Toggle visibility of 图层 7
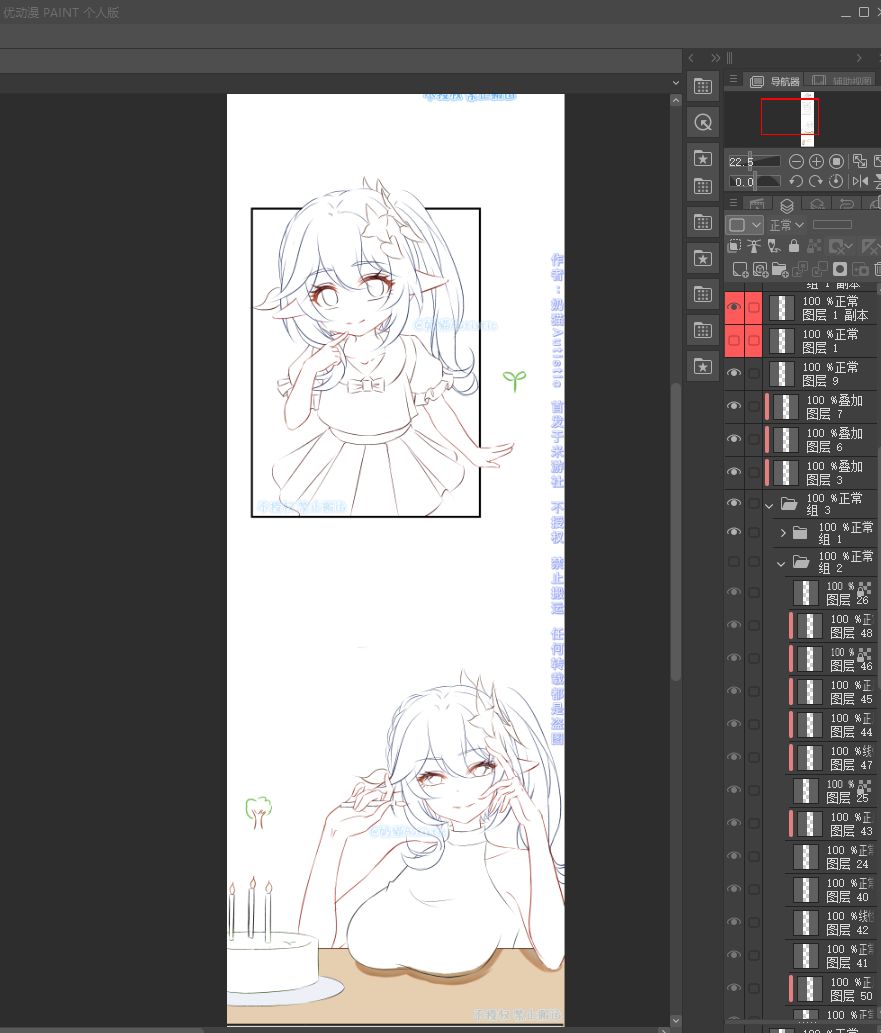 click(734, 406)
